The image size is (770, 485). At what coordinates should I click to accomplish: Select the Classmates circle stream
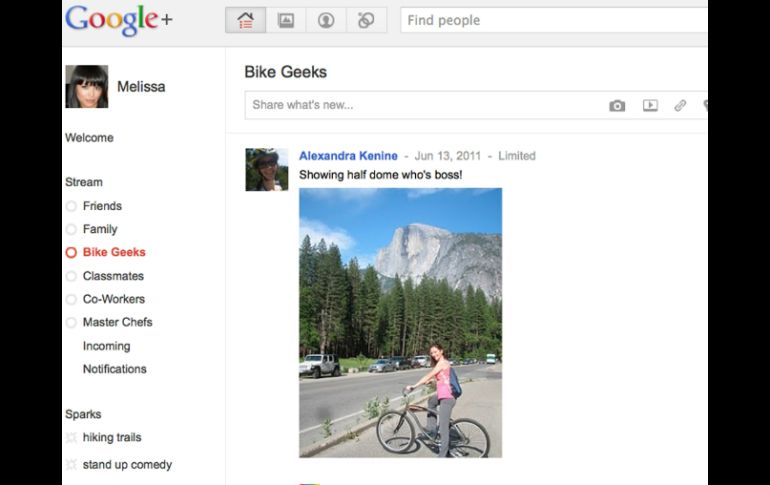(113, 276)
